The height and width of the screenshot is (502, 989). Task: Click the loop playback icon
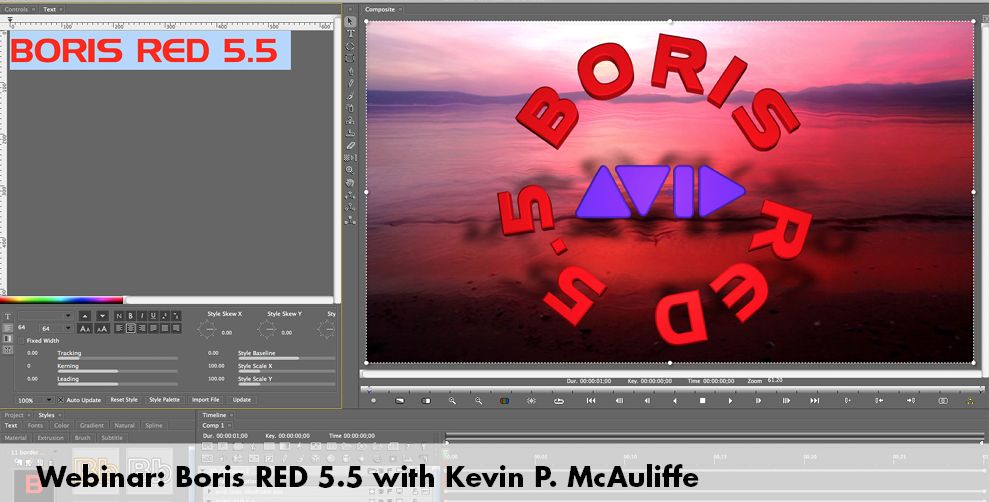[x=559, y=400]
